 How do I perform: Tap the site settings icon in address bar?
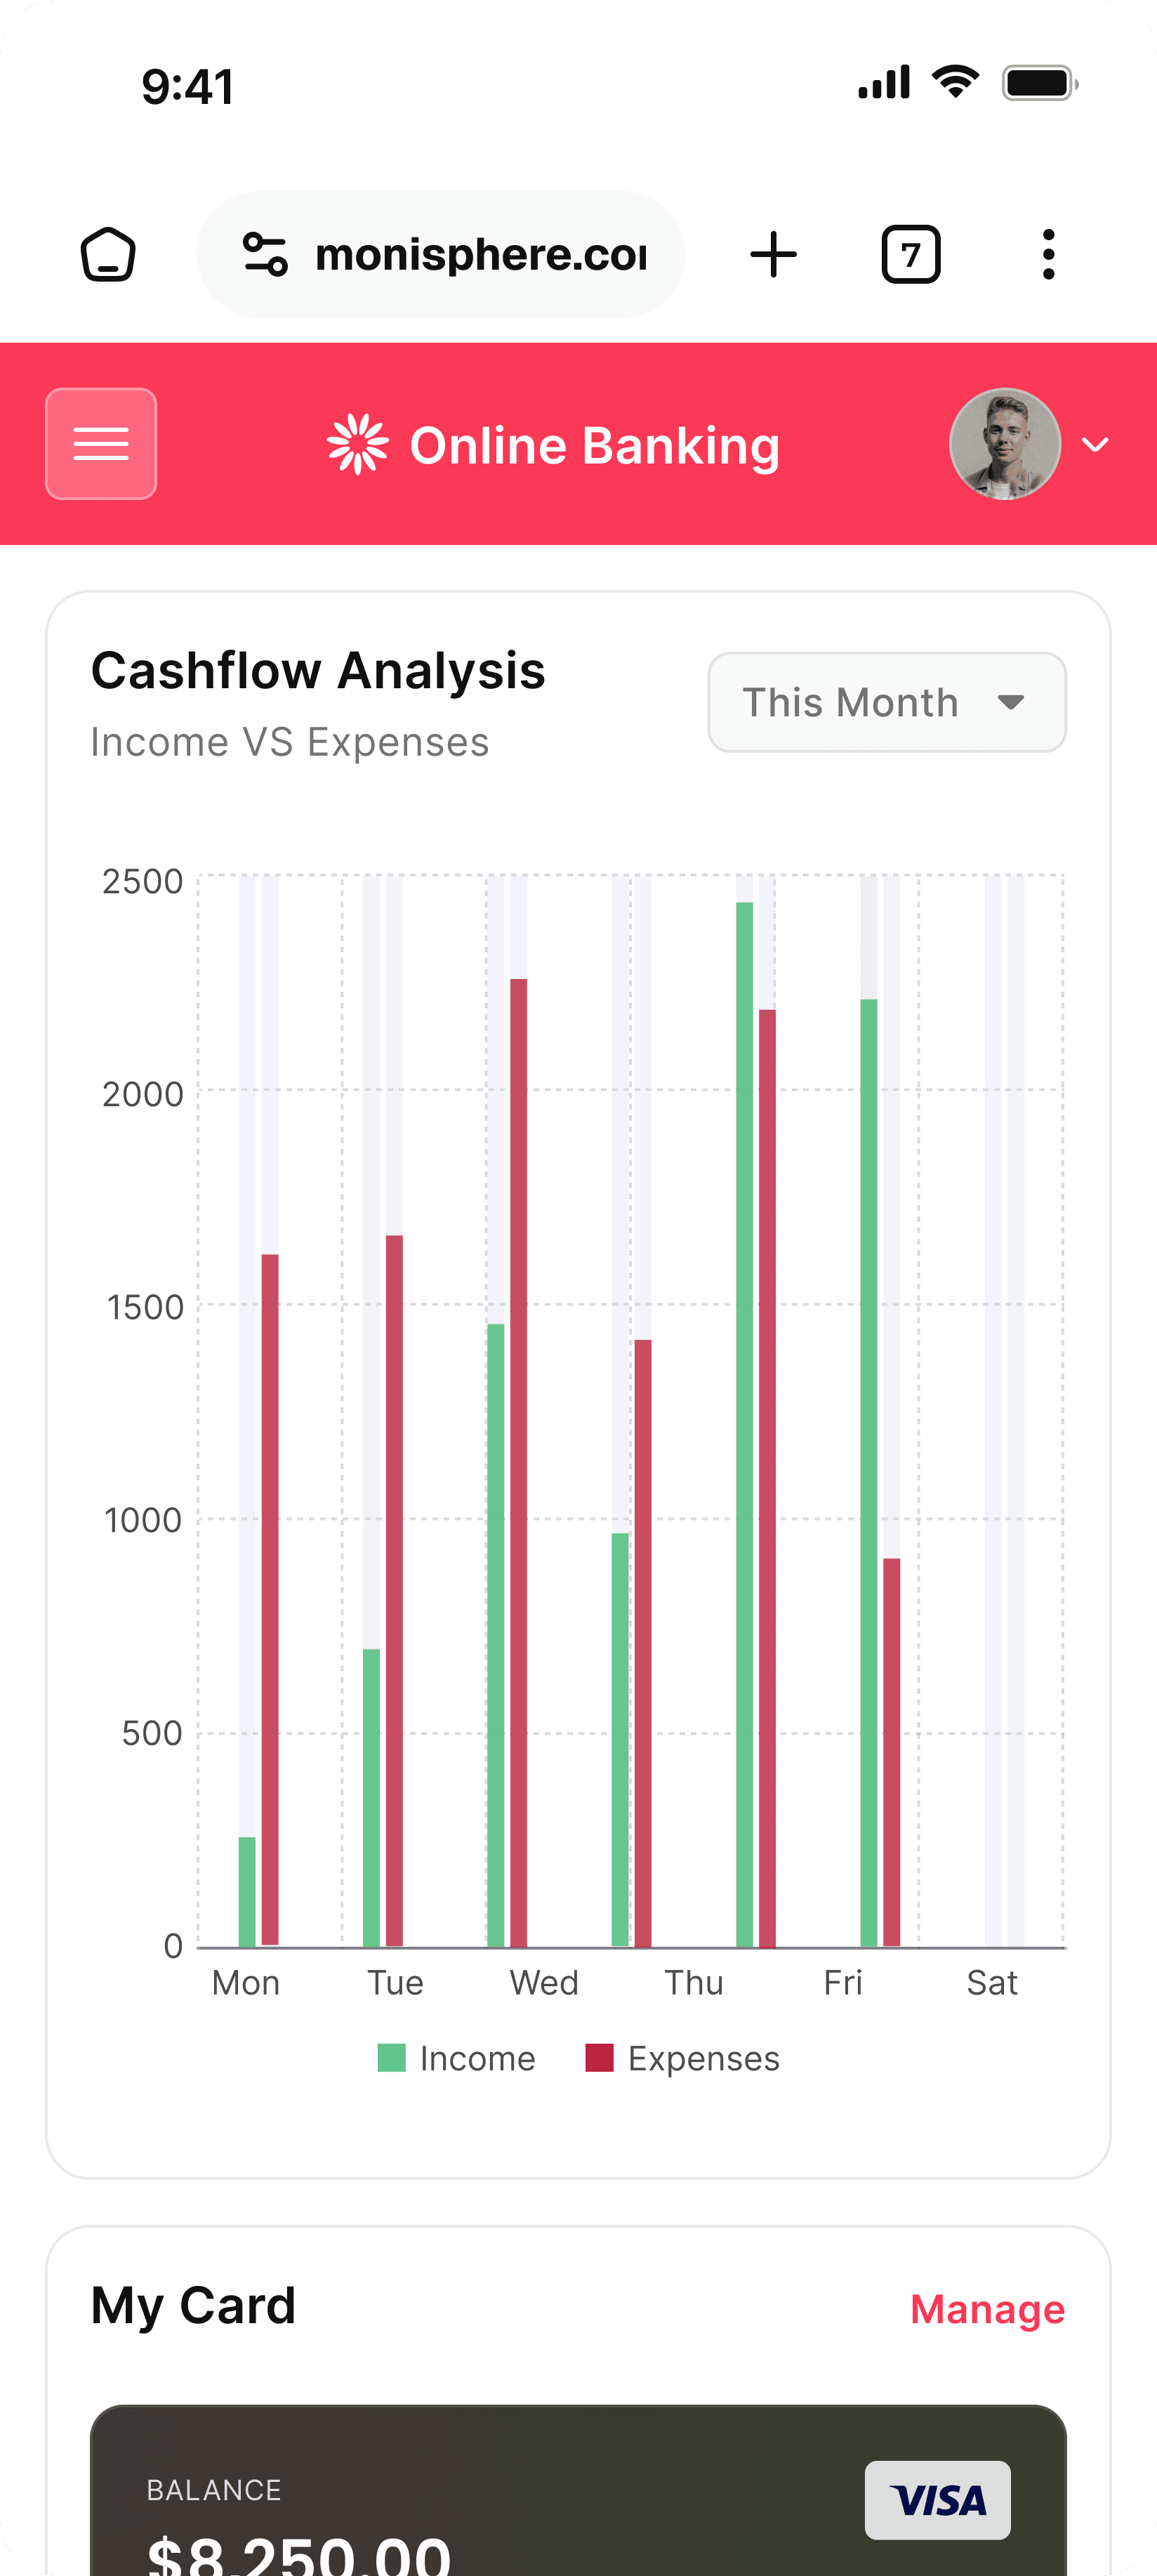click(265, 254)
